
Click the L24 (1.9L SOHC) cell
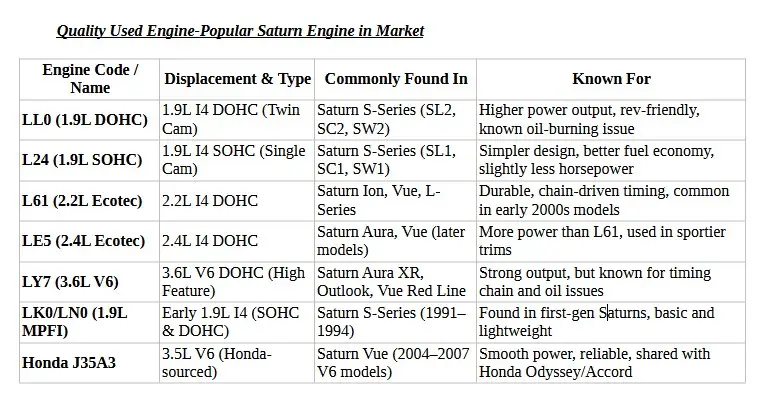[84, 160]
